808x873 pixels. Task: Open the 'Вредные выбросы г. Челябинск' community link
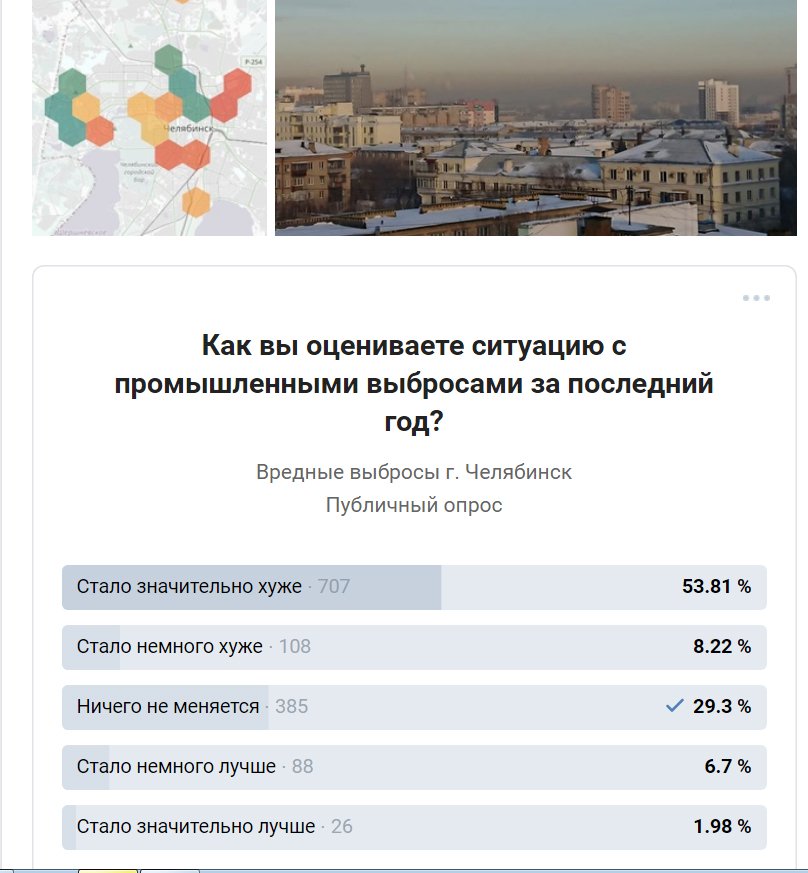tap(414, 472)
